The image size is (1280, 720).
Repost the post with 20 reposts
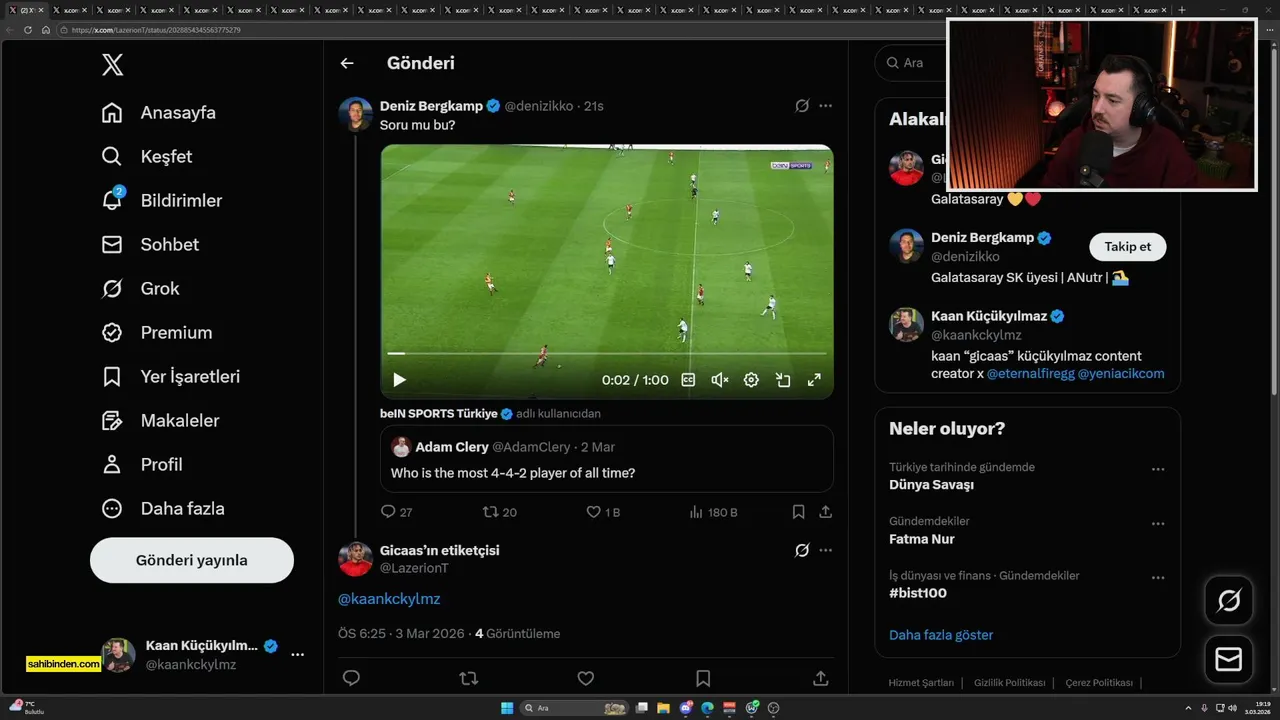tap(500, 512)
